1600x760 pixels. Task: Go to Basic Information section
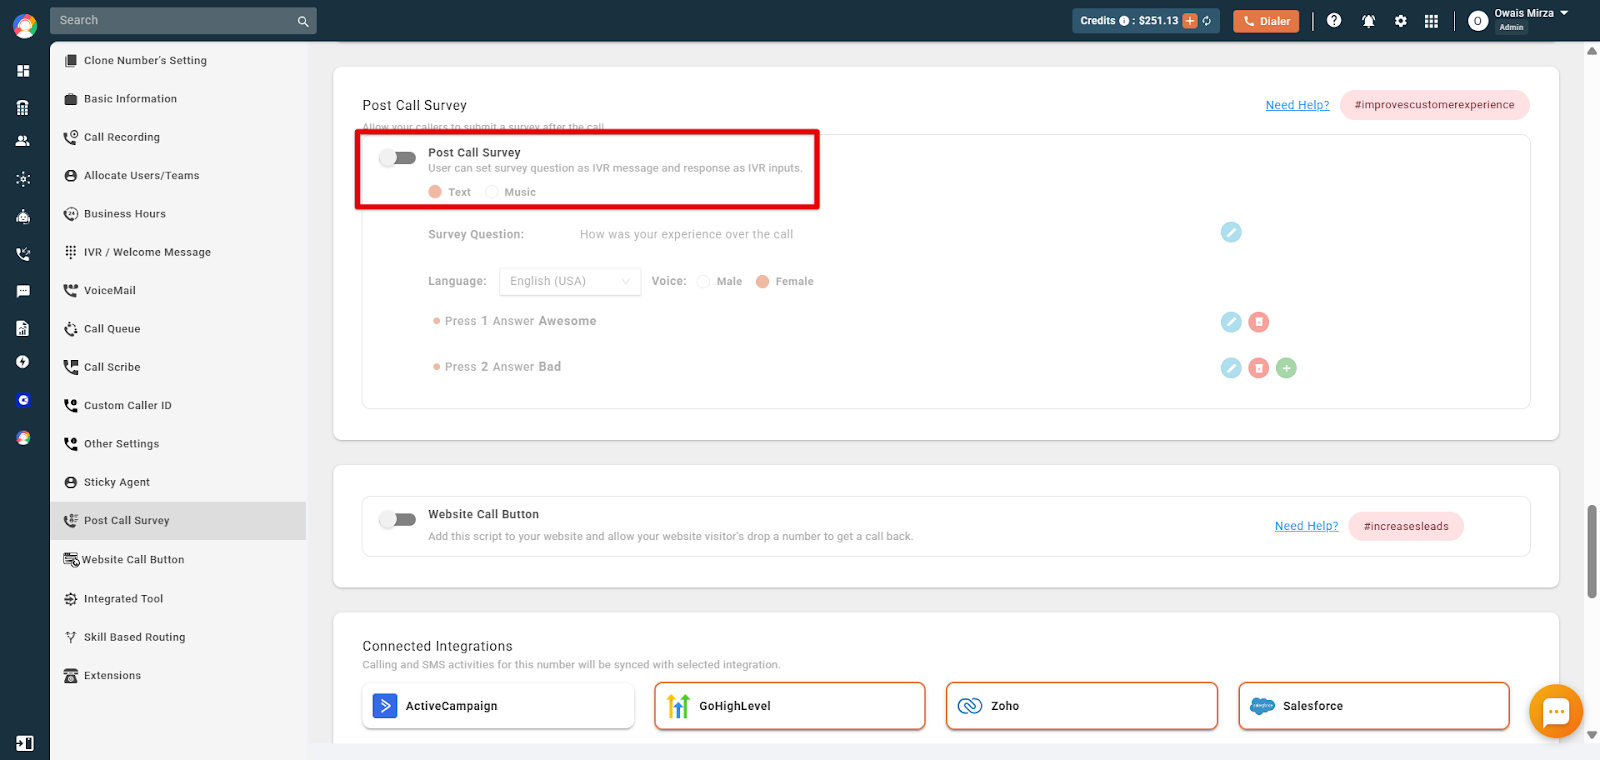tap(178, 99)
